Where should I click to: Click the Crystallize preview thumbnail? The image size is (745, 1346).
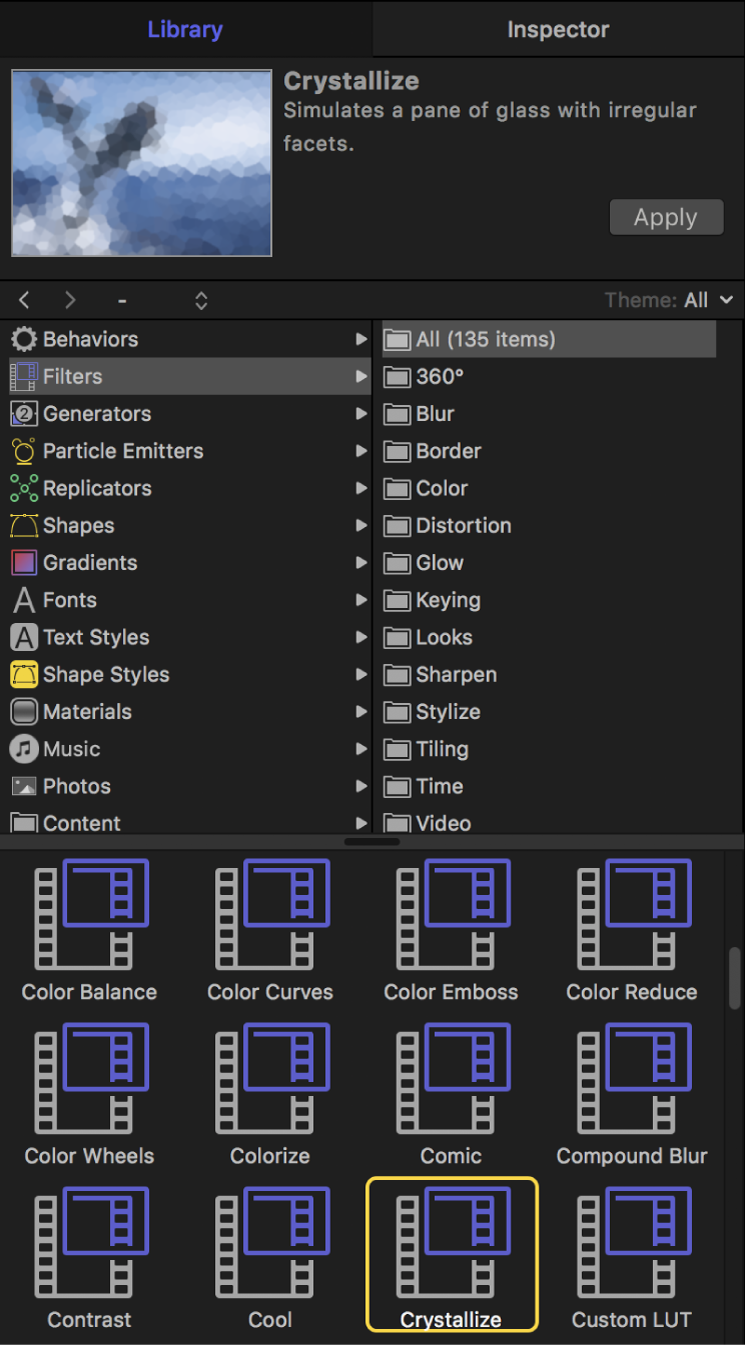click(x=142, y=163)
